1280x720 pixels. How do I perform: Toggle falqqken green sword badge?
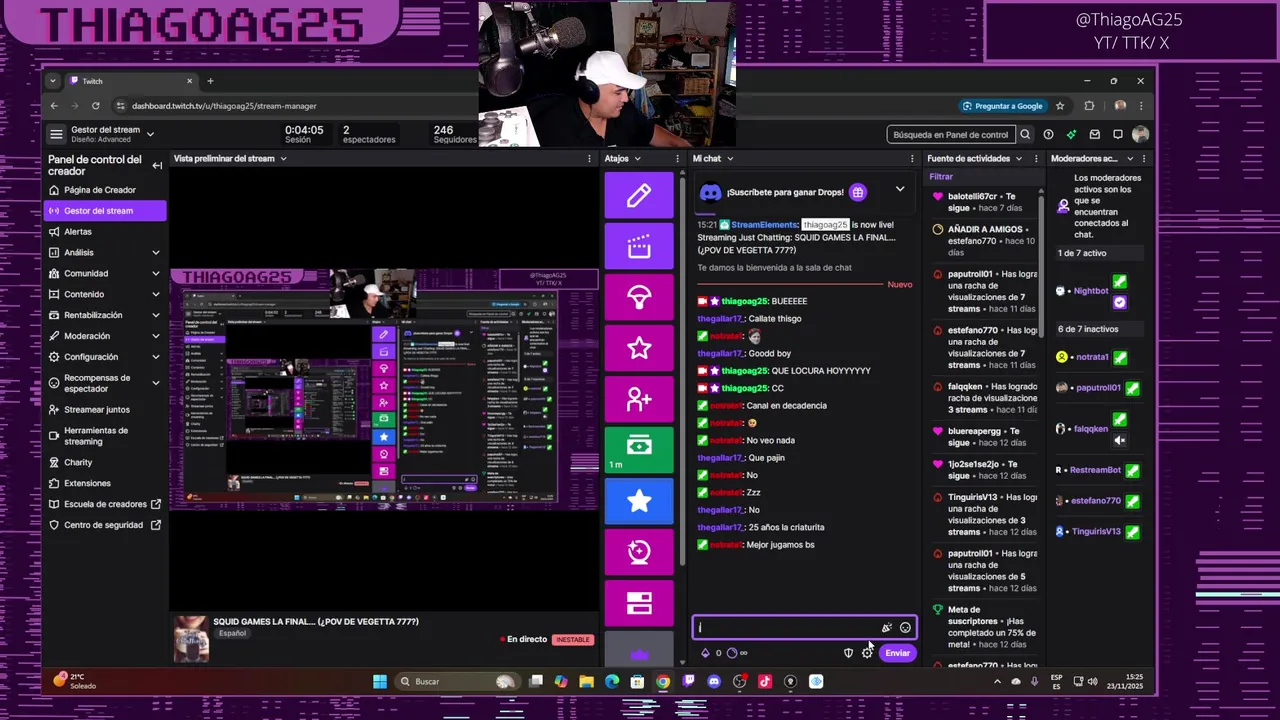1120,420
